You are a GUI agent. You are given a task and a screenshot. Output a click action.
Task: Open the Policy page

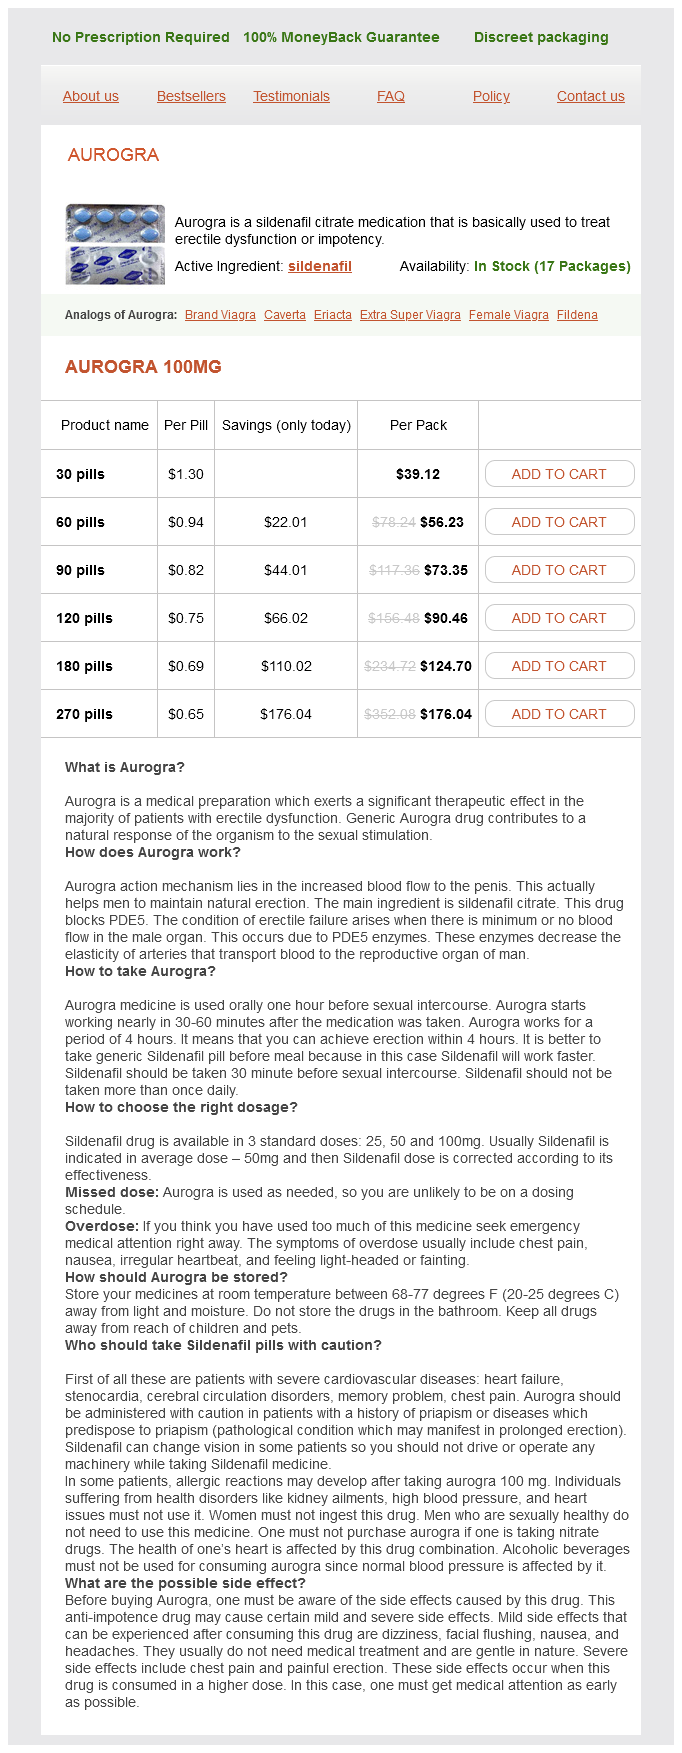click(x=491, y=96)
